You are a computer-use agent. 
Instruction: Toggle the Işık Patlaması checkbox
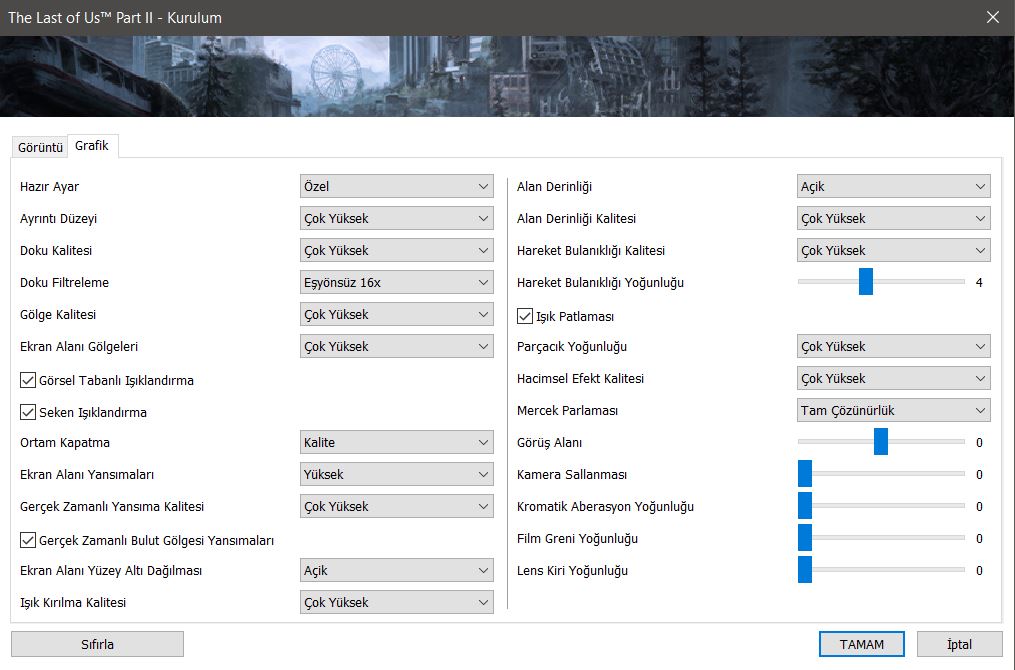point(525,316)
